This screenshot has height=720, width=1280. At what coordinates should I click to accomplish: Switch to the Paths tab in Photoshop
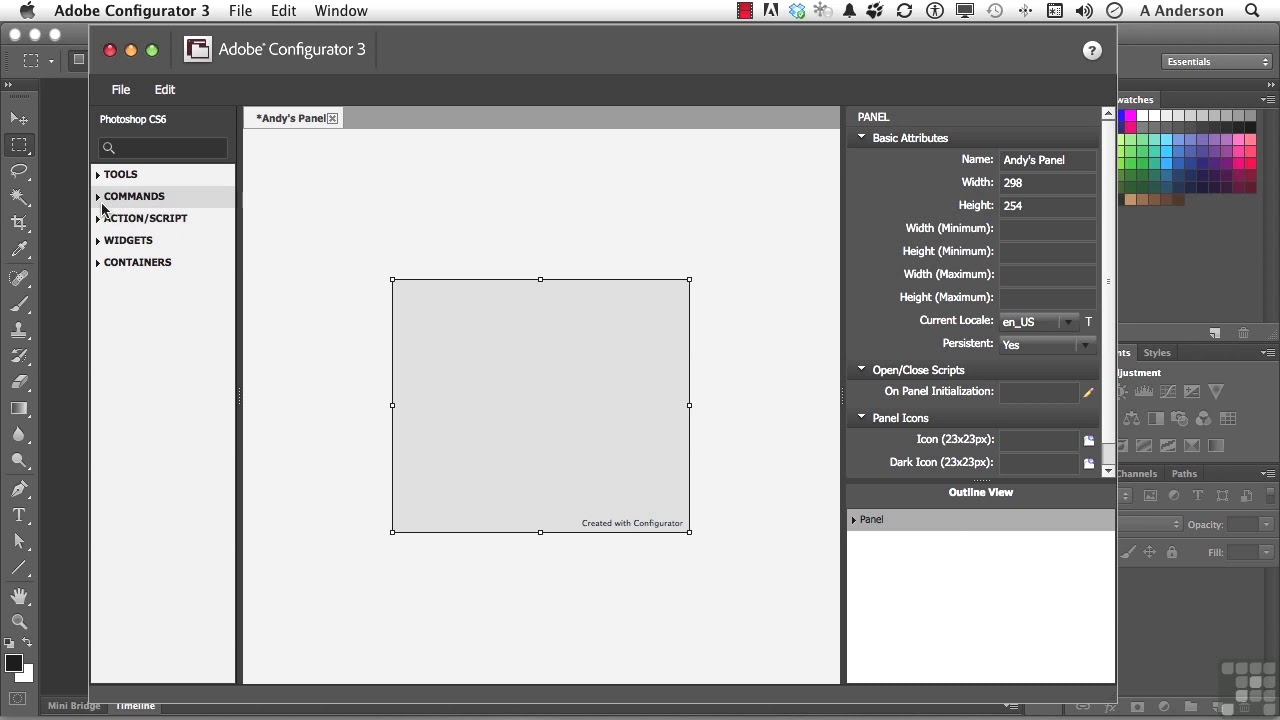pos(1184,474)
